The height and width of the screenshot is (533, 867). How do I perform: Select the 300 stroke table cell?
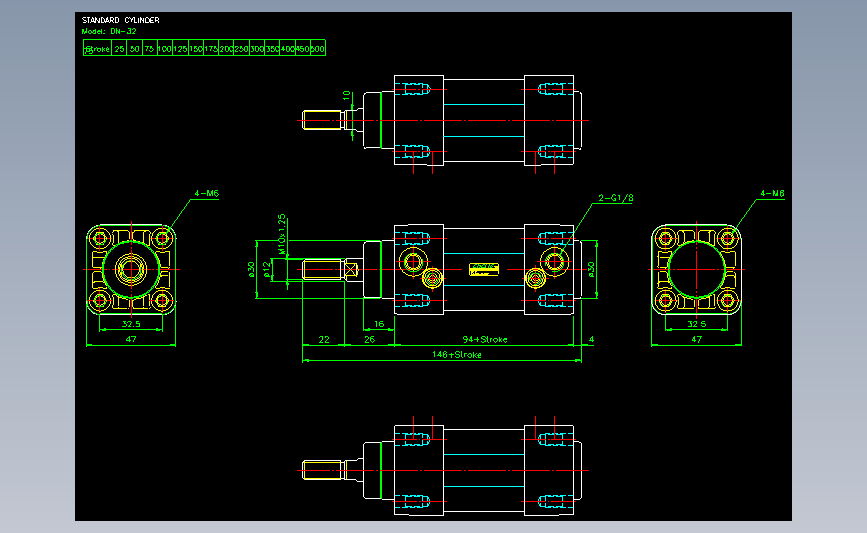click(257, 49)
